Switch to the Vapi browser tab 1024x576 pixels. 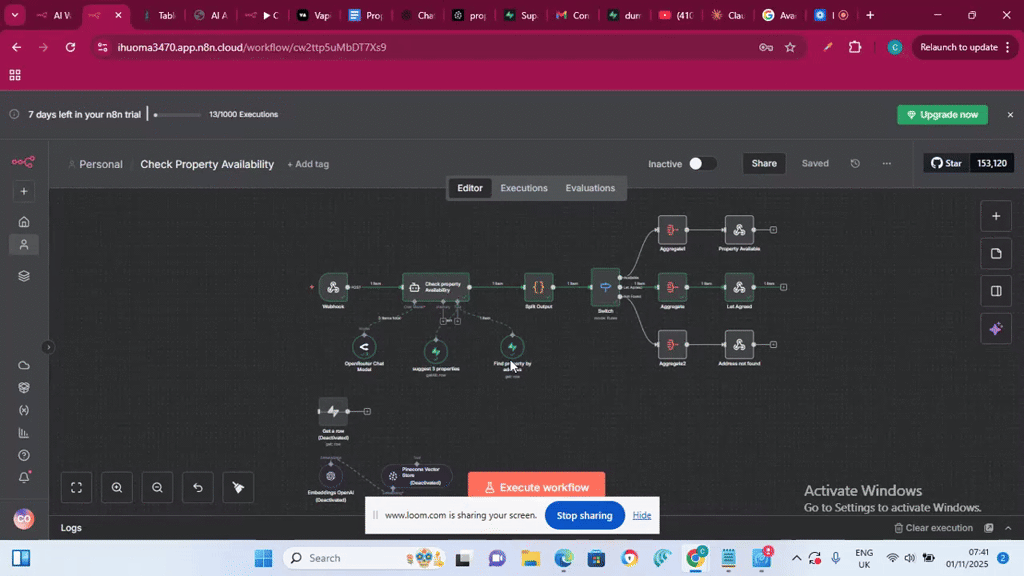point(315,15)
